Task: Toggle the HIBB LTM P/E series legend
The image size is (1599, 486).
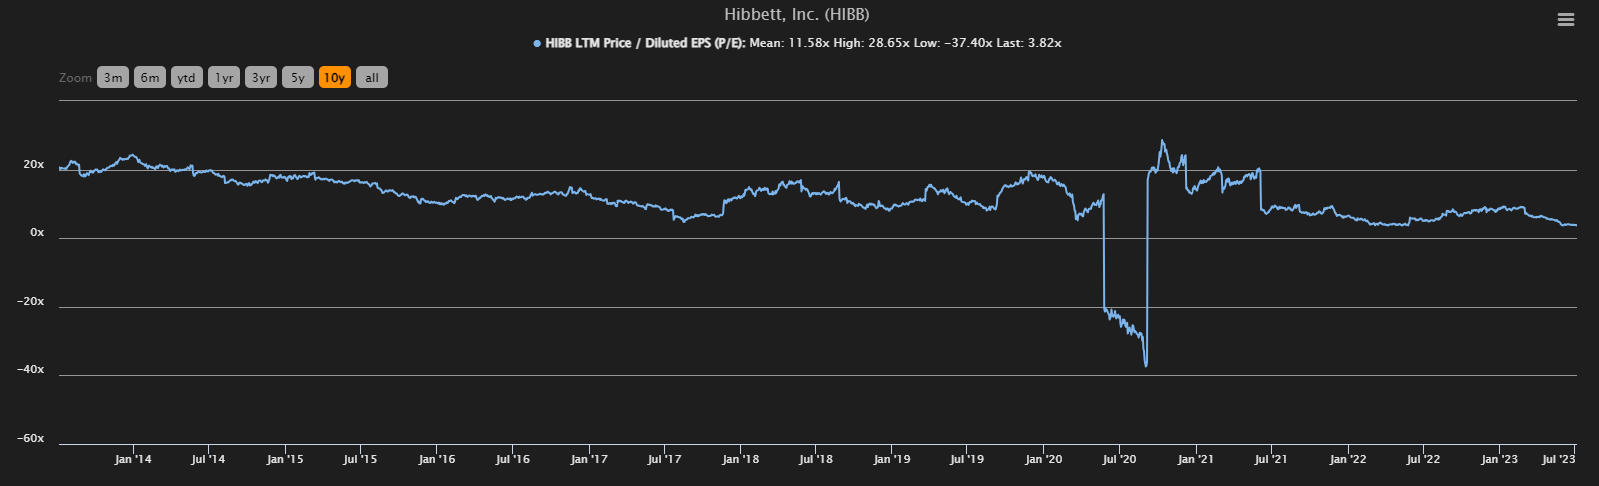Action: coord(797,43)
